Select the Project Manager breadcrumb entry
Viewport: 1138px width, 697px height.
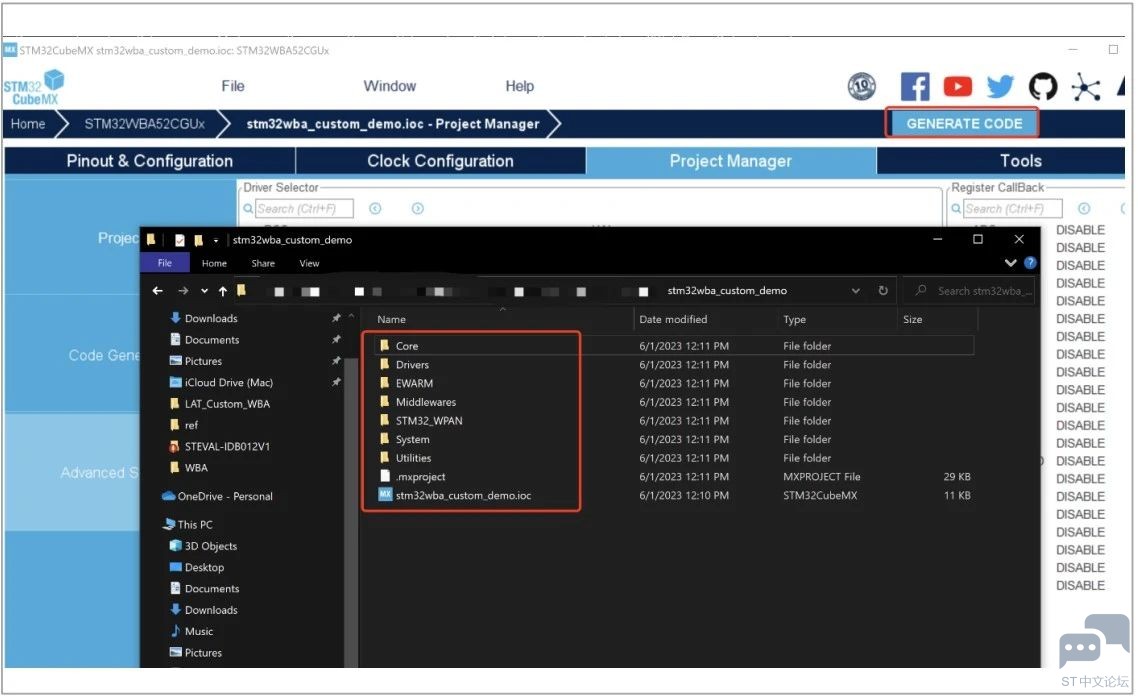point(393,124)
